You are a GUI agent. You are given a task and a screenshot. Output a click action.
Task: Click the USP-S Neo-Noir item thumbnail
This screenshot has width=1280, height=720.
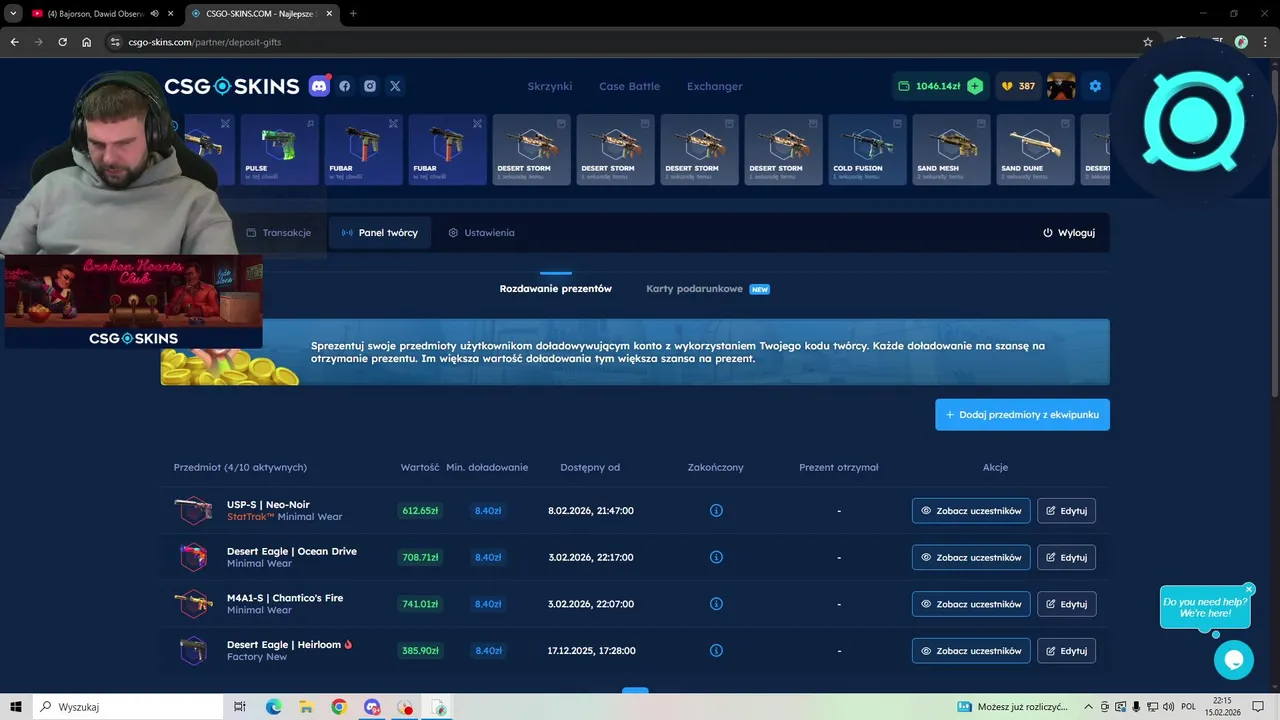click(193, 511)
